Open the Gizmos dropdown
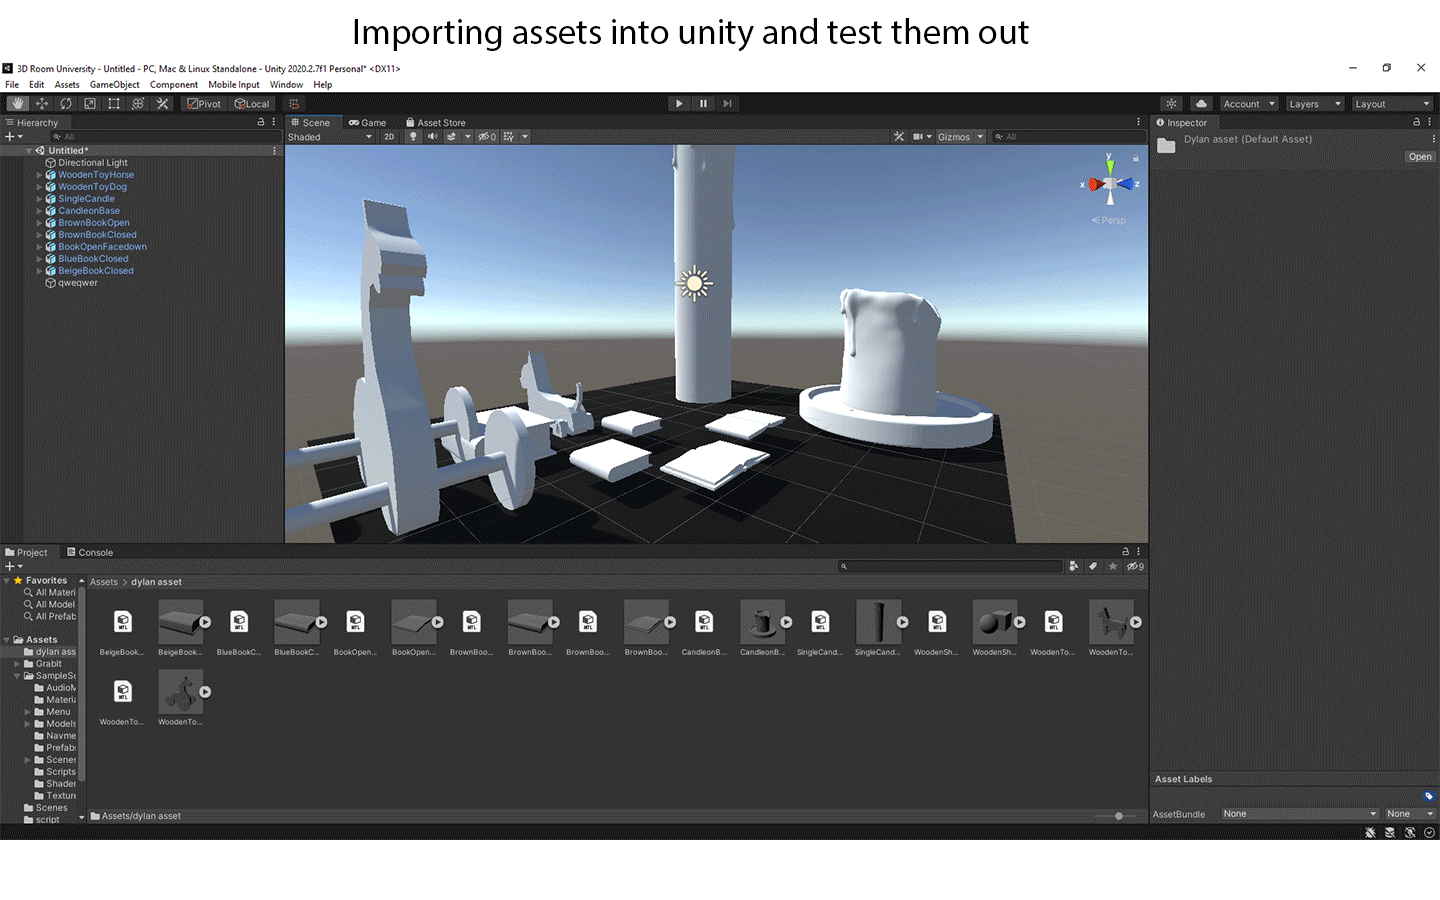 961,137
